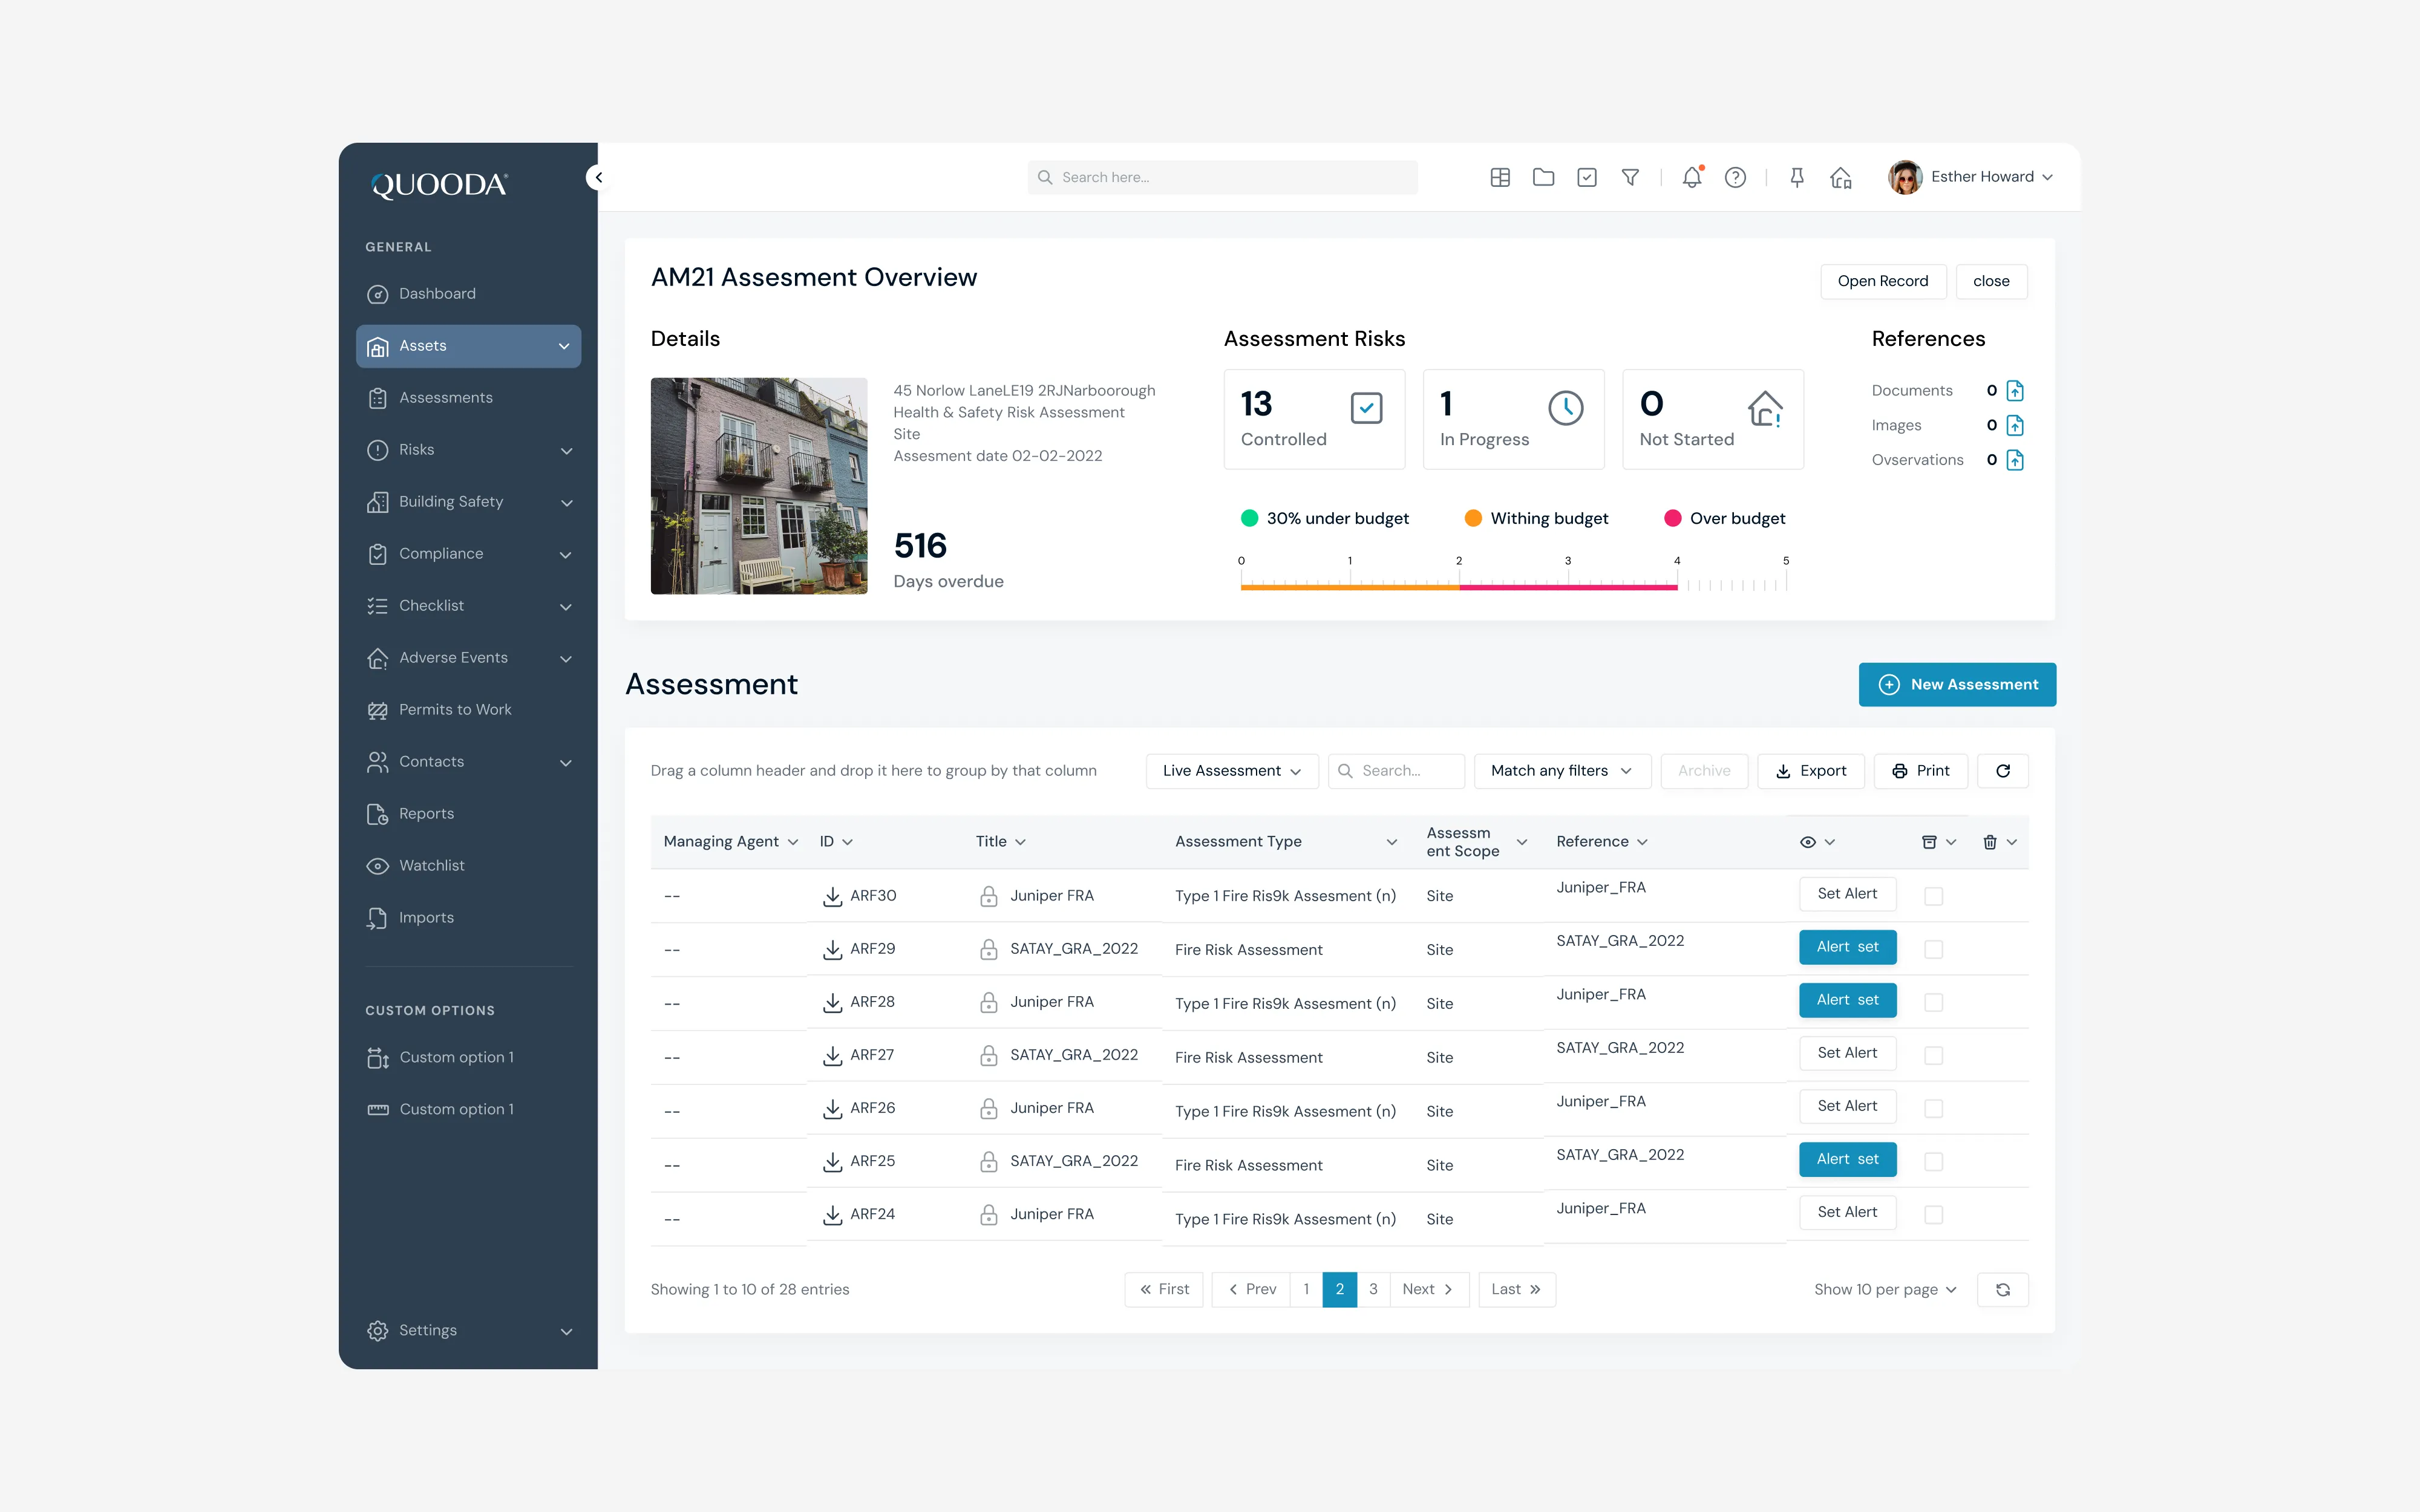This screenshot has height=1512, width=2420.
Task: Open the folder icon in top bar
Action: 1543,177
